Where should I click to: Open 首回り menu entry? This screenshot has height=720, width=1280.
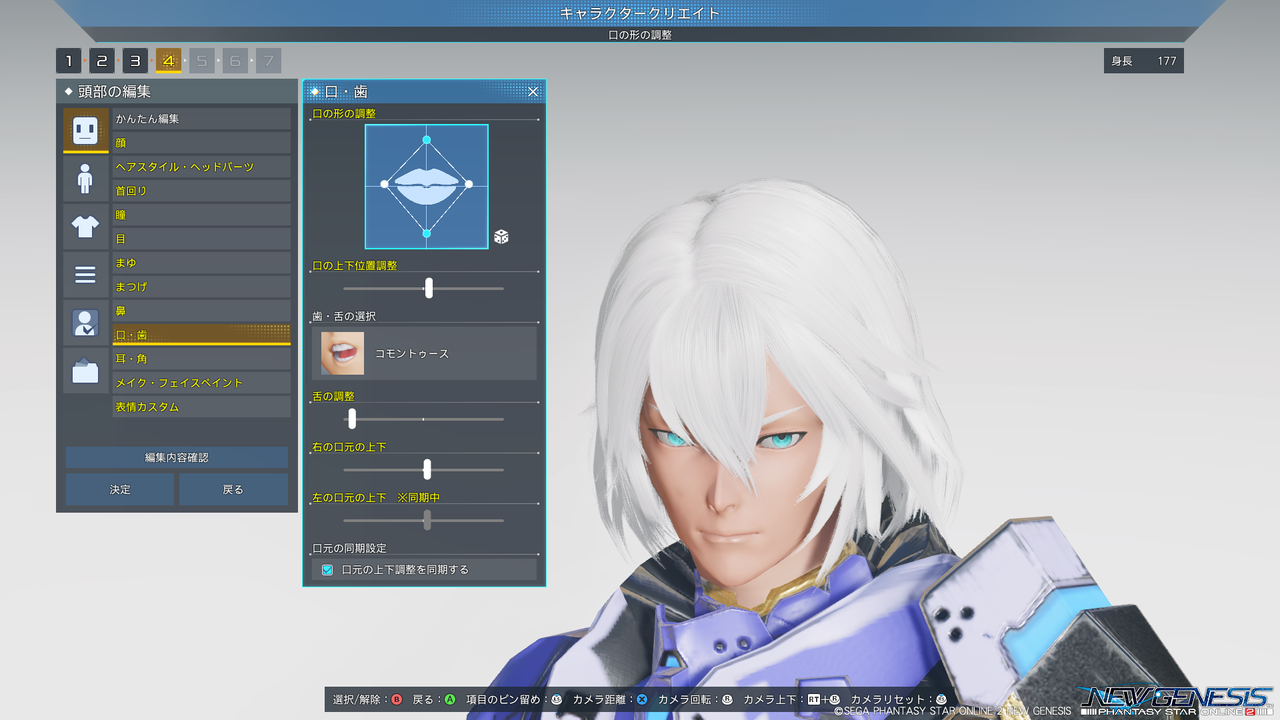pos(202,191)
